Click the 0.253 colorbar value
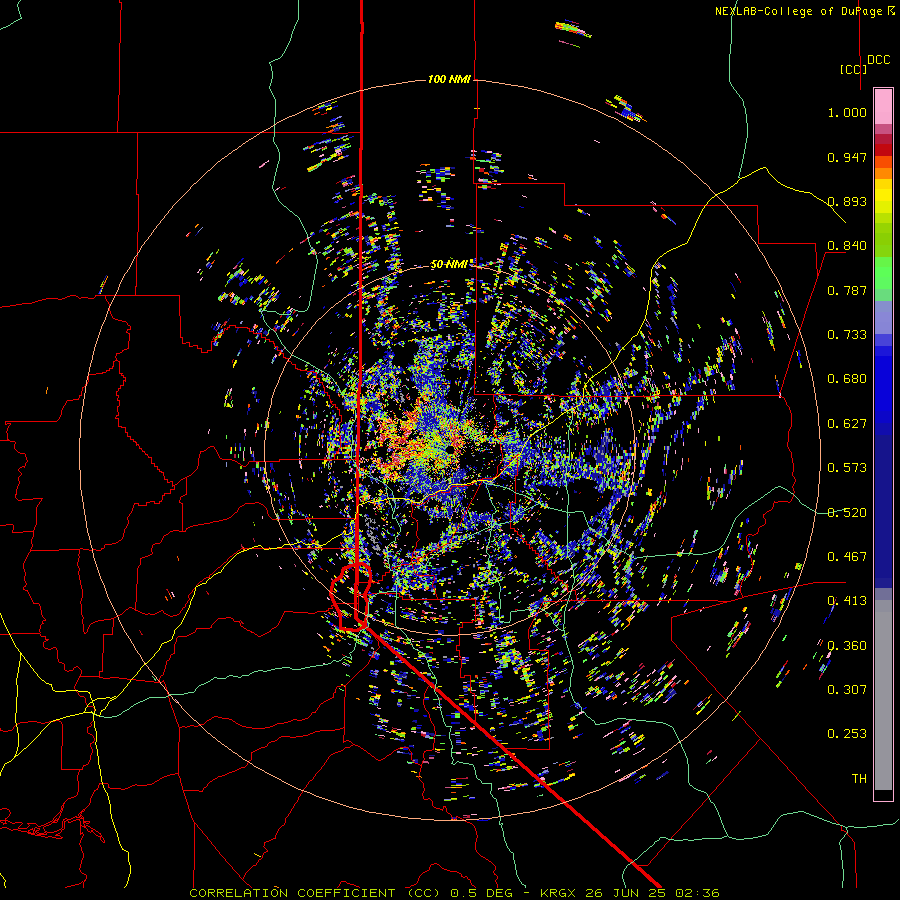The image size is (900, 900). pyautogui.click(x=847, y=734)
